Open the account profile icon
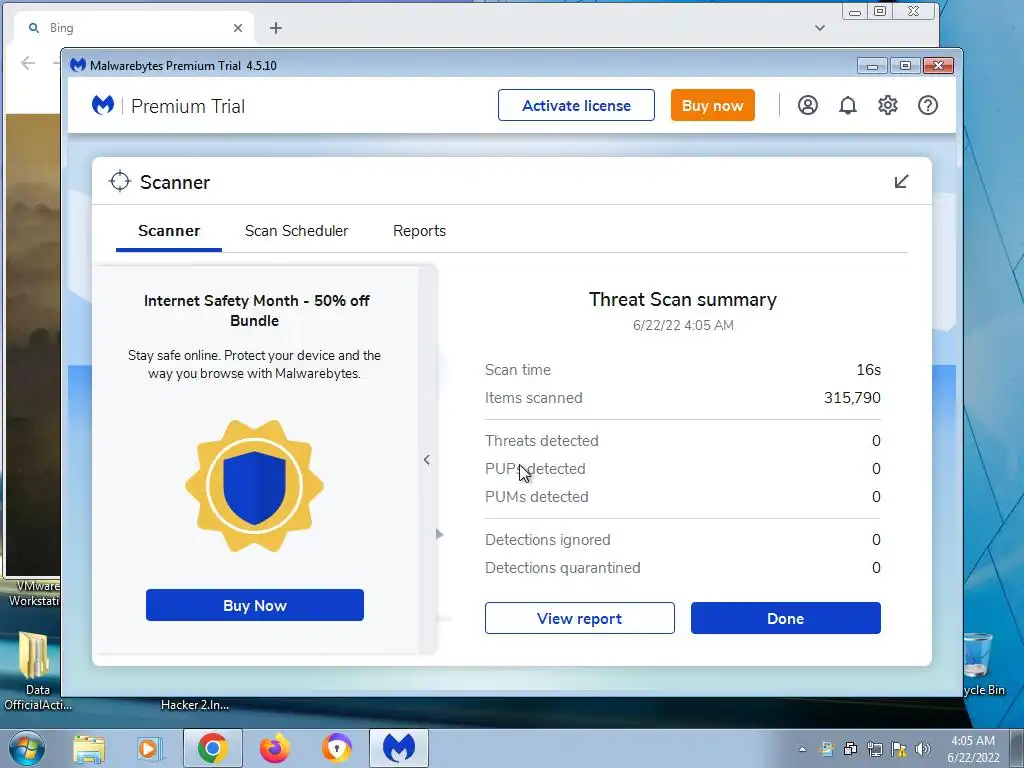This screenshot has width=1024, height=768. point(807,105)
